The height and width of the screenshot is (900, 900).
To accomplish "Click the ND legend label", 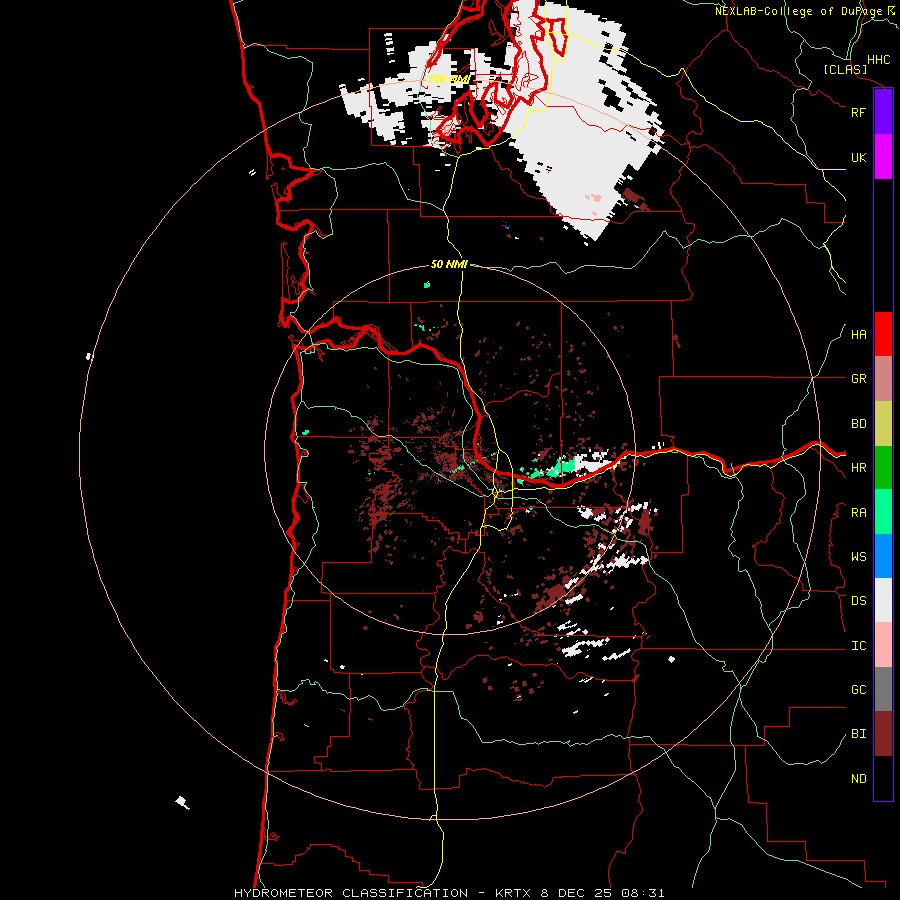I will point(858,779).
